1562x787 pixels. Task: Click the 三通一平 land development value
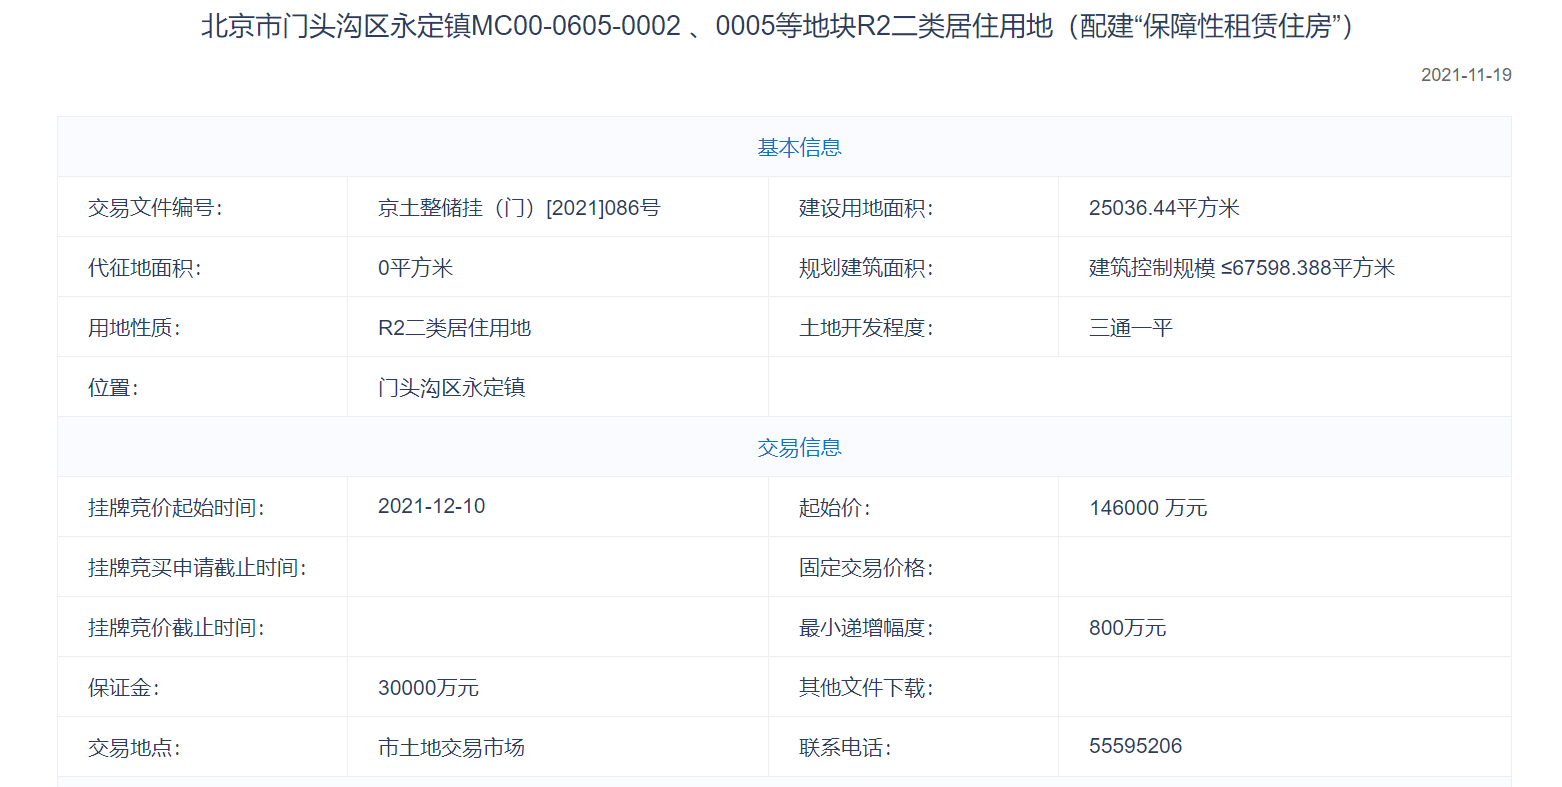tap(1130, 328)
